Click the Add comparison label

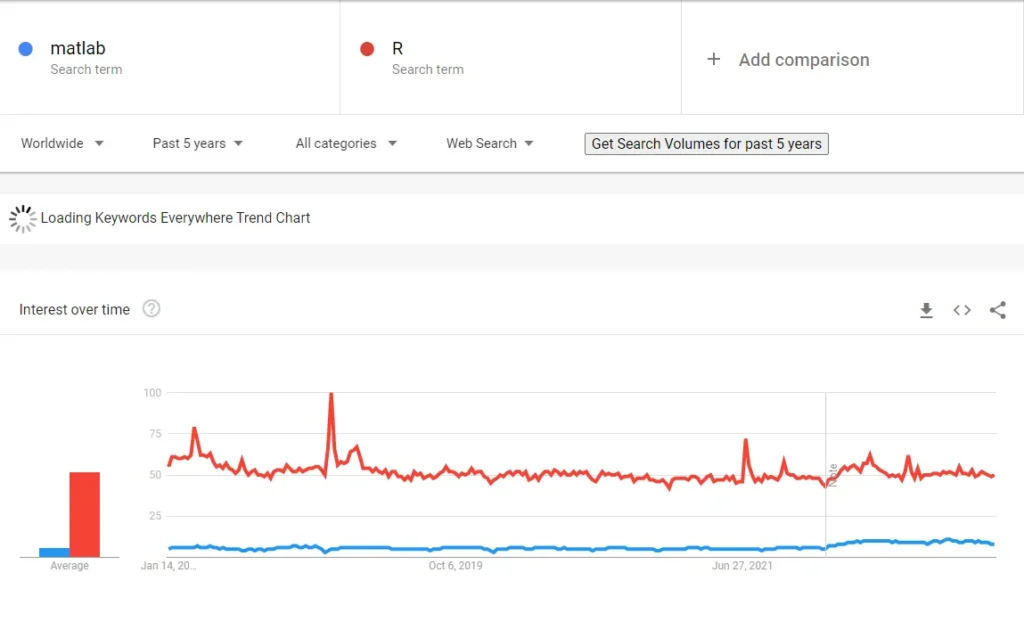point(804,59)
